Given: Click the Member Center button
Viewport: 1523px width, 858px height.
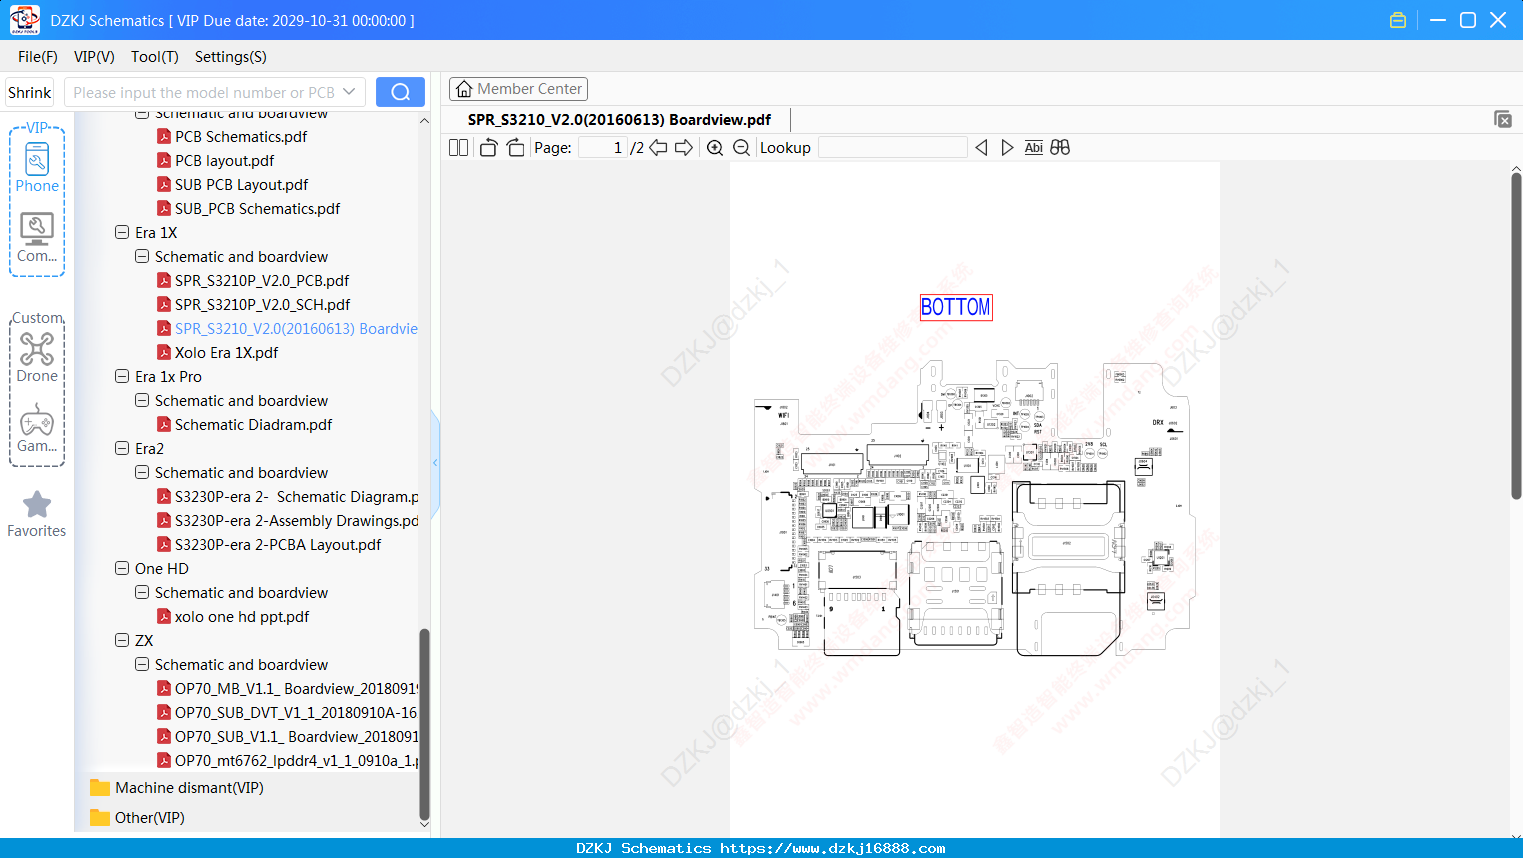Looking at the screenshot, I should (x=518, y=89).
